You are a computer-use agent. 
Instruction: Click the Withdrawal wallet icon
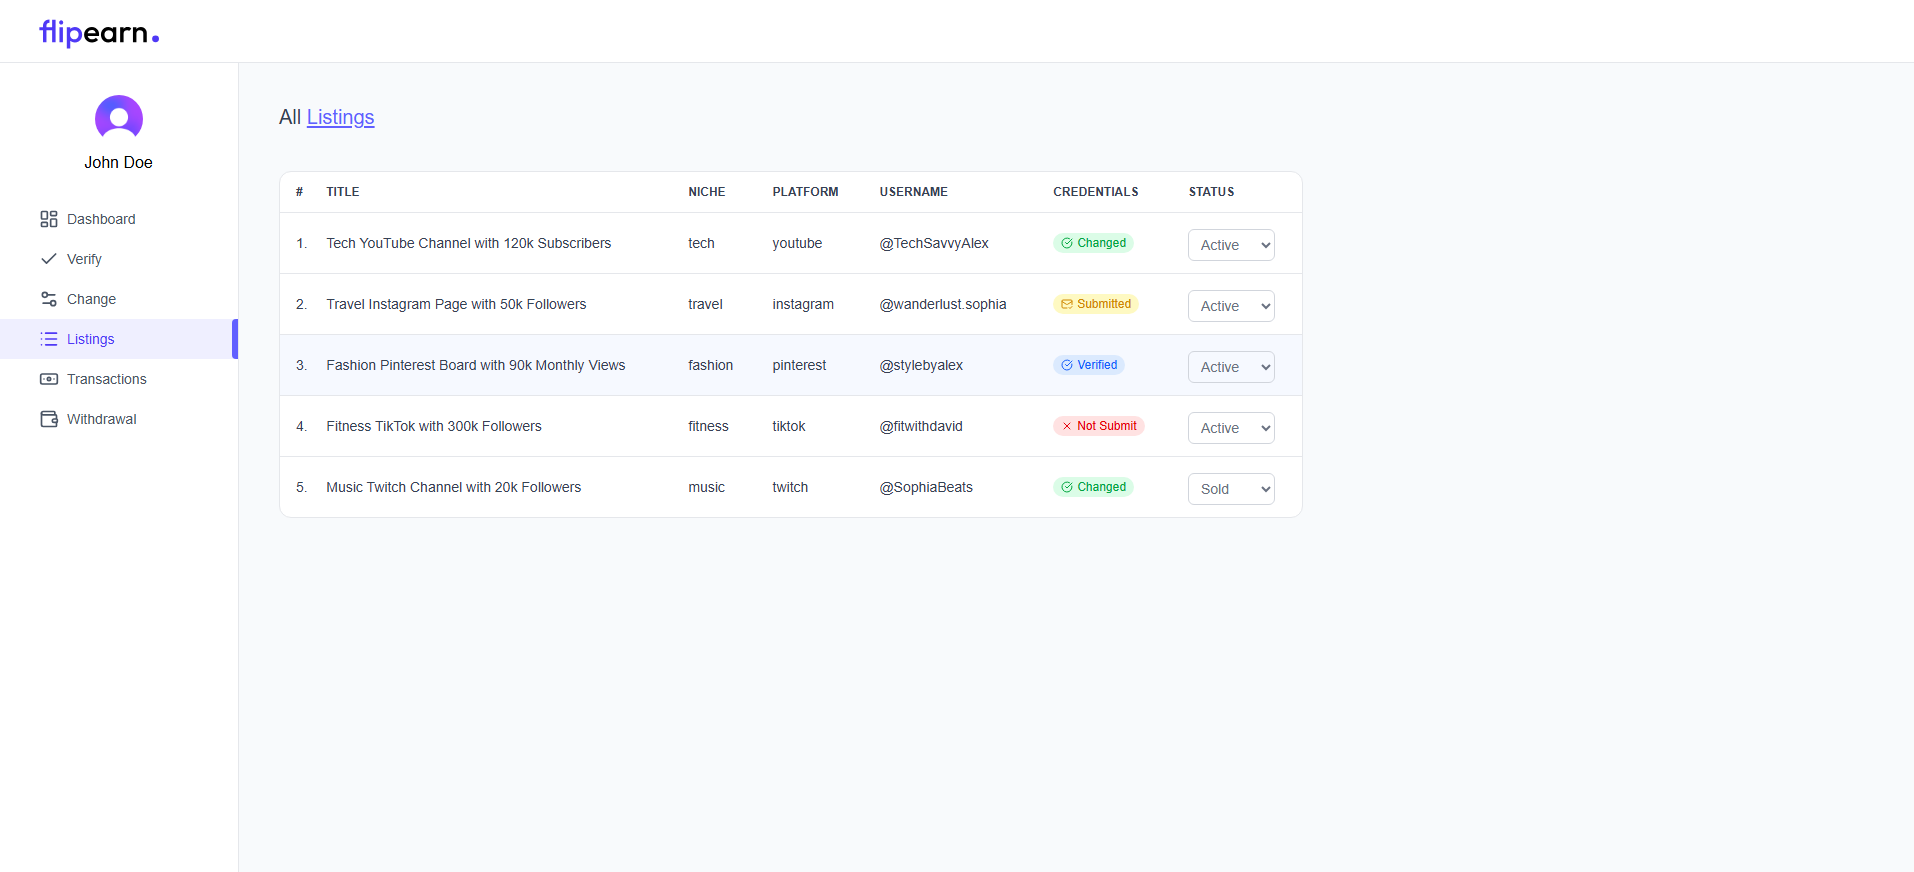point(48,419)
